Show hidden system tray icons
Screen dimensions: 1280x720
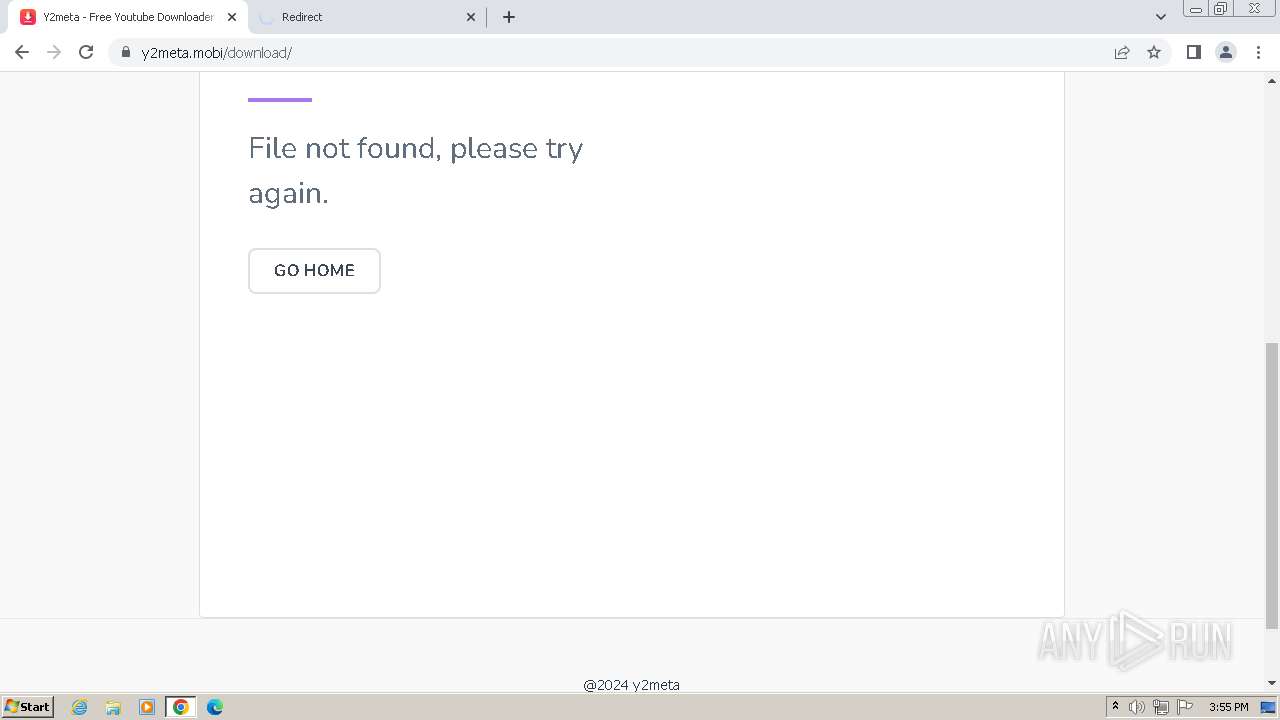pos(1115,707)
